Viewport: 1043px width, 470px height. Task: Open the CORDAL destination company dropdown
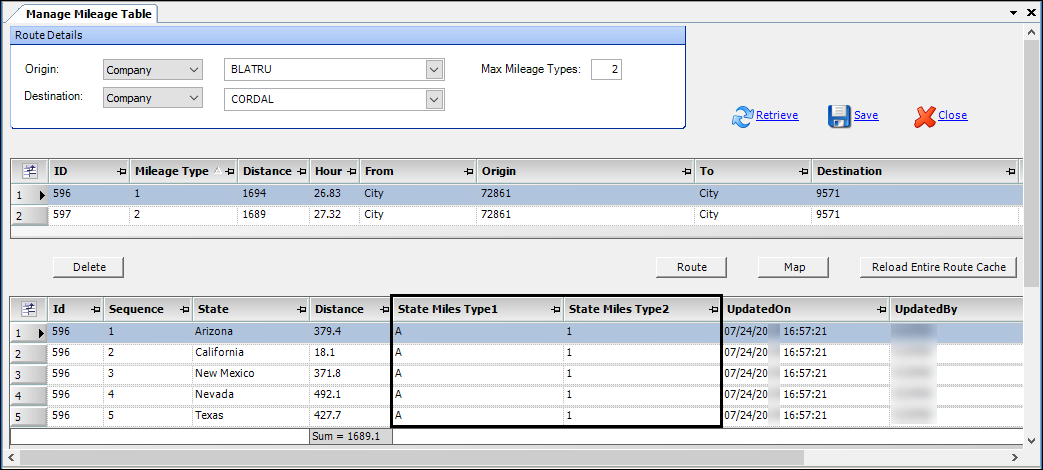[x=434, y=99]
